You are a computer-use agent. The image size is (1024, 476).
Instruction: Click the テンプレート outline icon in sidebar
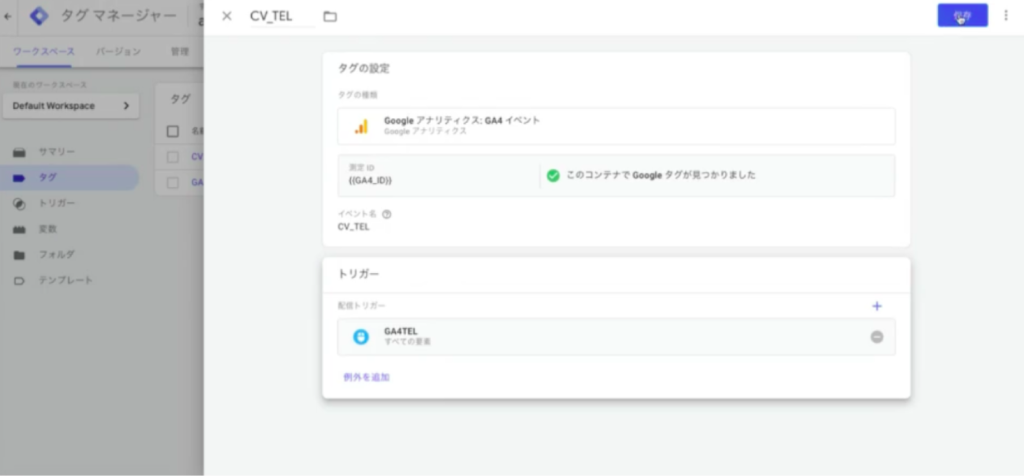(x=20, y=281)
